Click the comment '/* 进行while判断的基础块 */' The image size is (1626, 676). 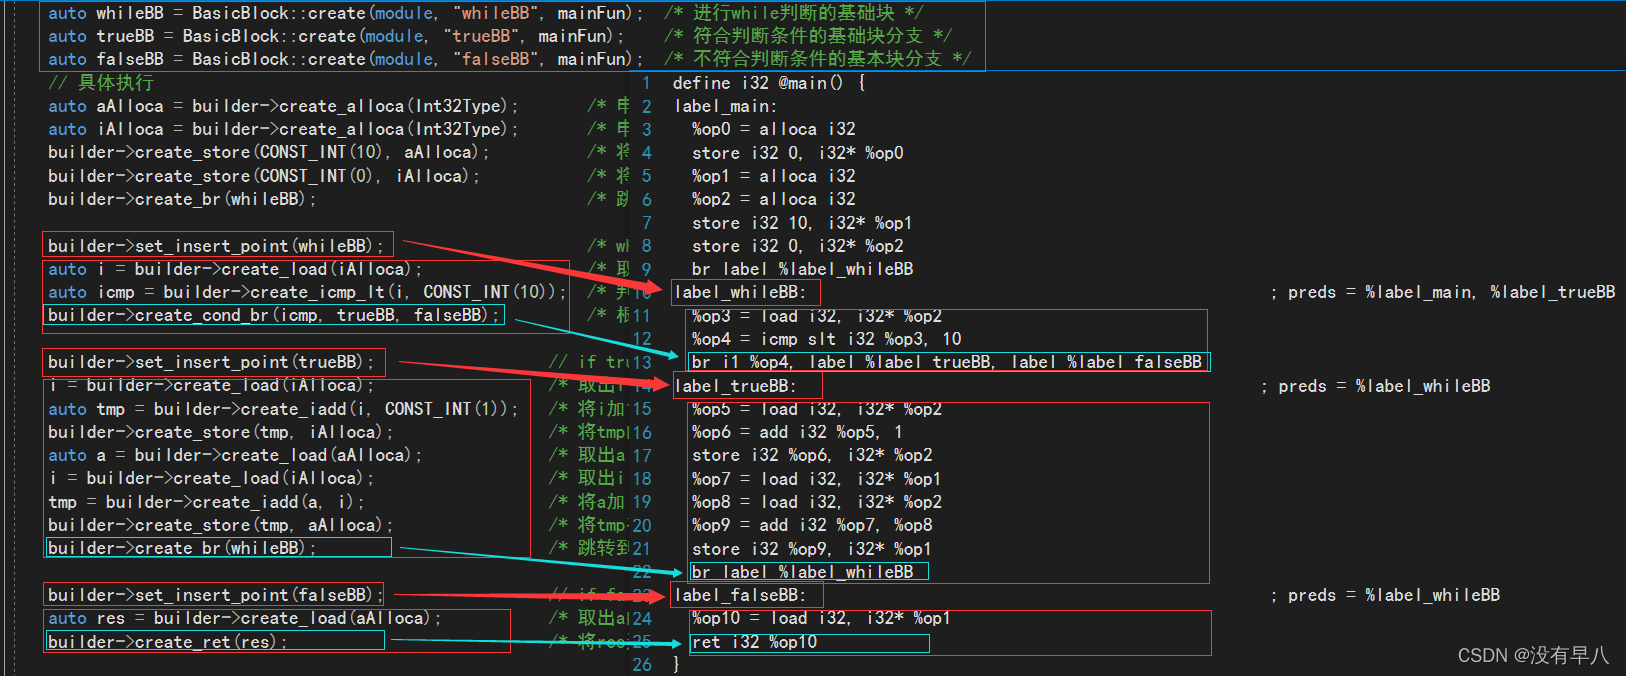pyautogui.click(x=793, y=13)
